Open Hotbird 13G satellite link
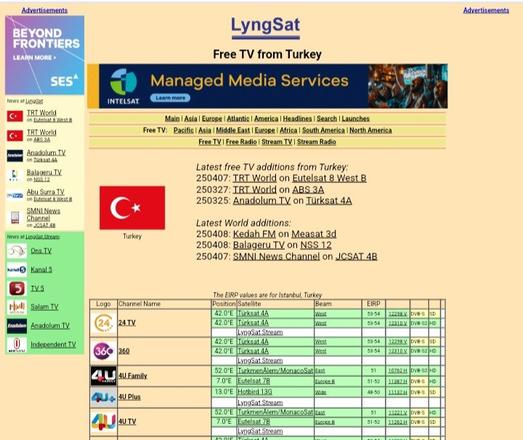523x440 pixels. 254,392
